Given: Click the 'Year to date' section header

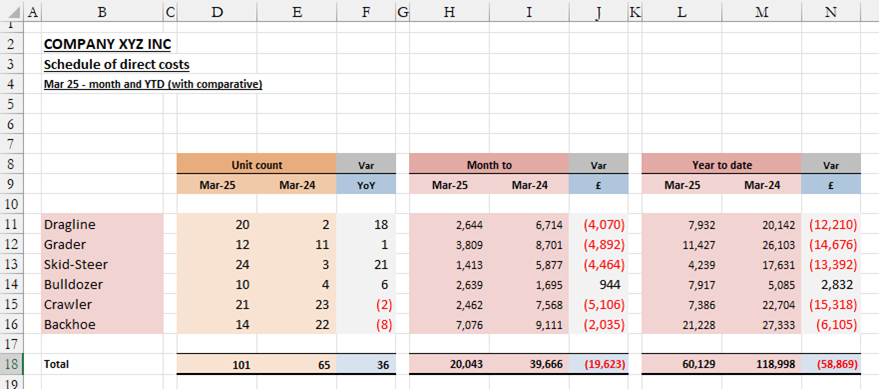Looking at the screenshot, I should [x=721, y=165].
